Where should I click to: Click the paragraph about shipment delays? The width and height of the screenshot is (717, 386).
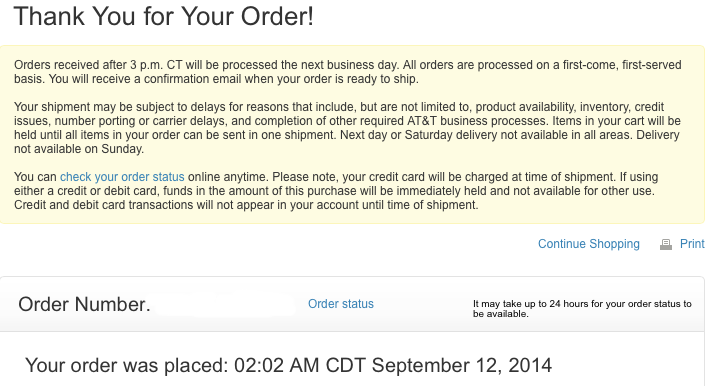[x=348, y=128]
